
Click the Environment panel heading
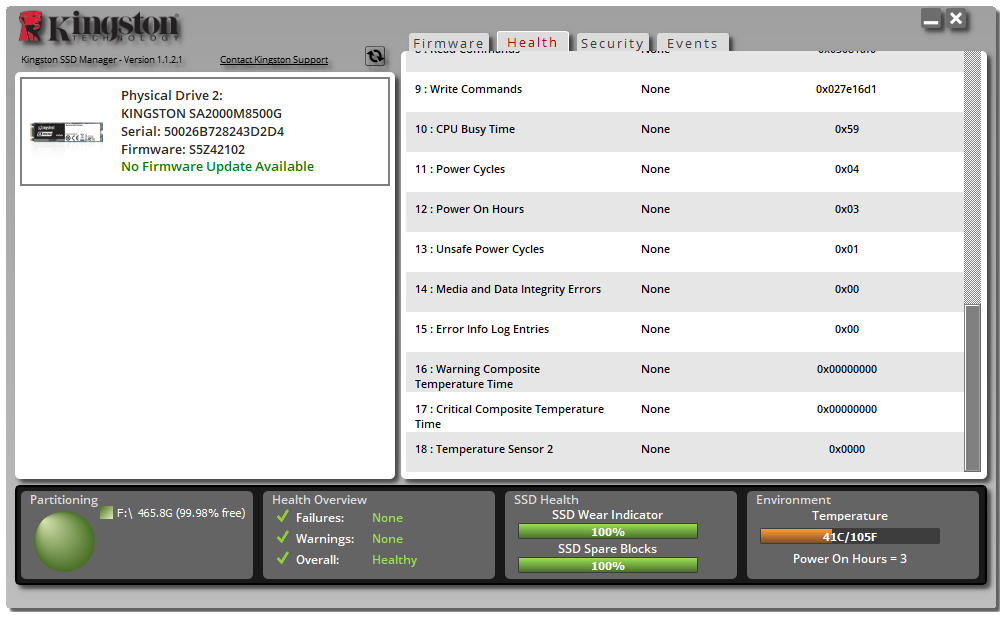point(793,500)
